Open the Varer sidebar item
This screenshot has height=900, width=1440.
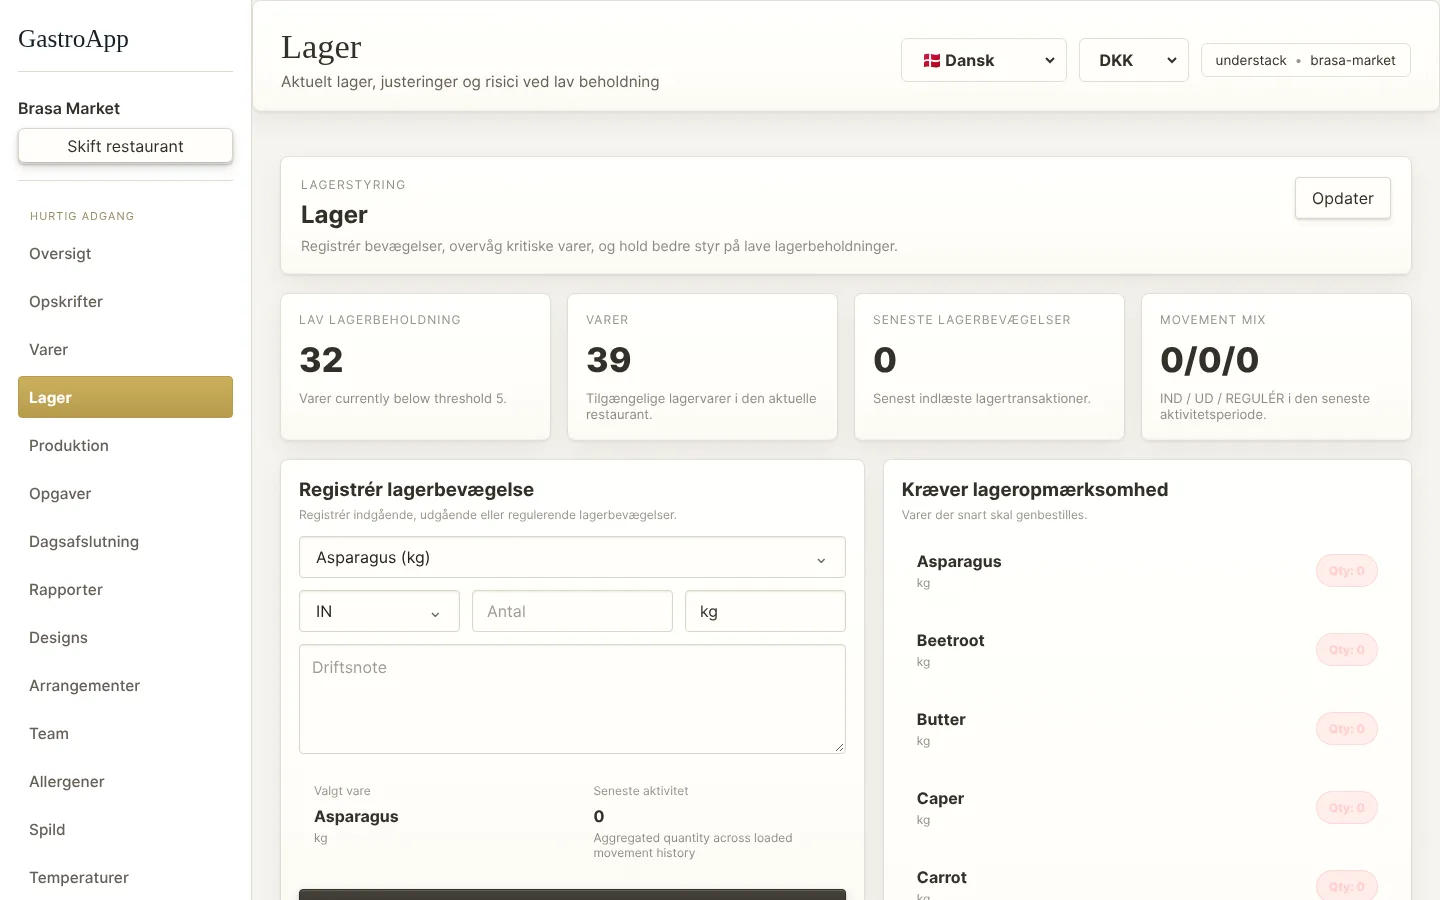pyautogui.click(x=125, y=350)
